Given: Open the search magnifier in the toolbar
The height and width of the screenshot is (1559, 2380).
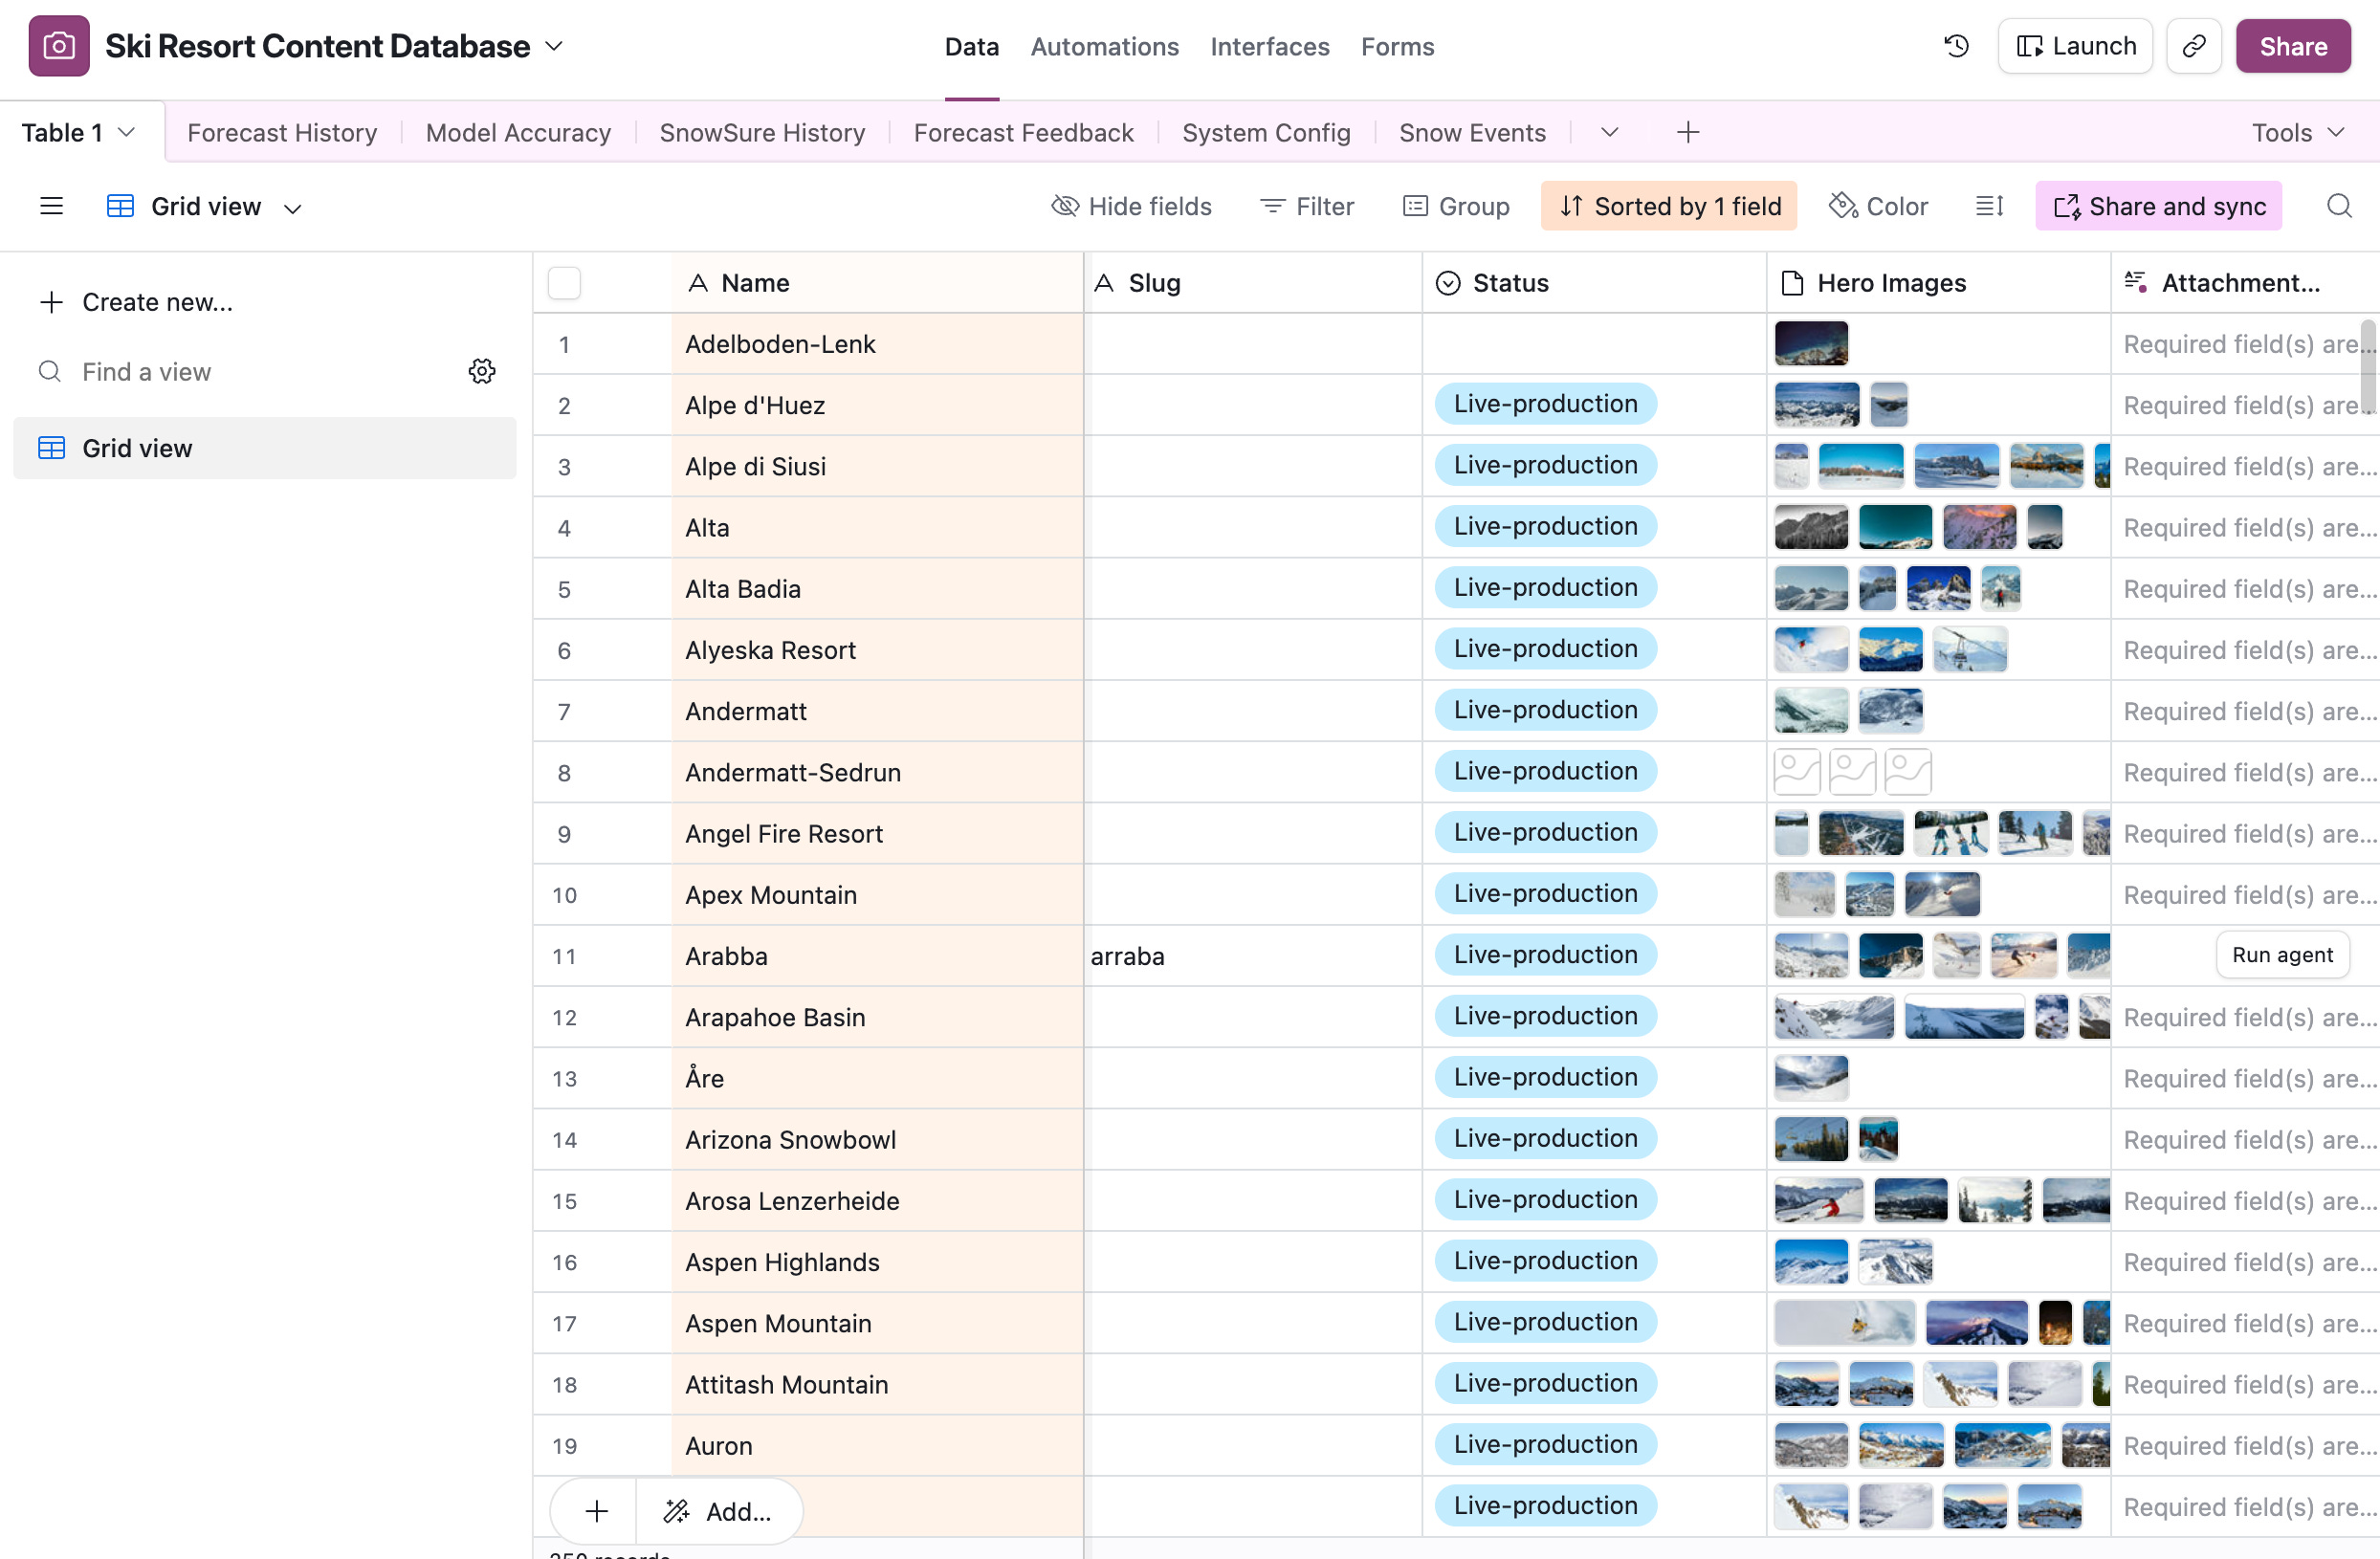Looking at the screenshot, I should pos(2339,206).
